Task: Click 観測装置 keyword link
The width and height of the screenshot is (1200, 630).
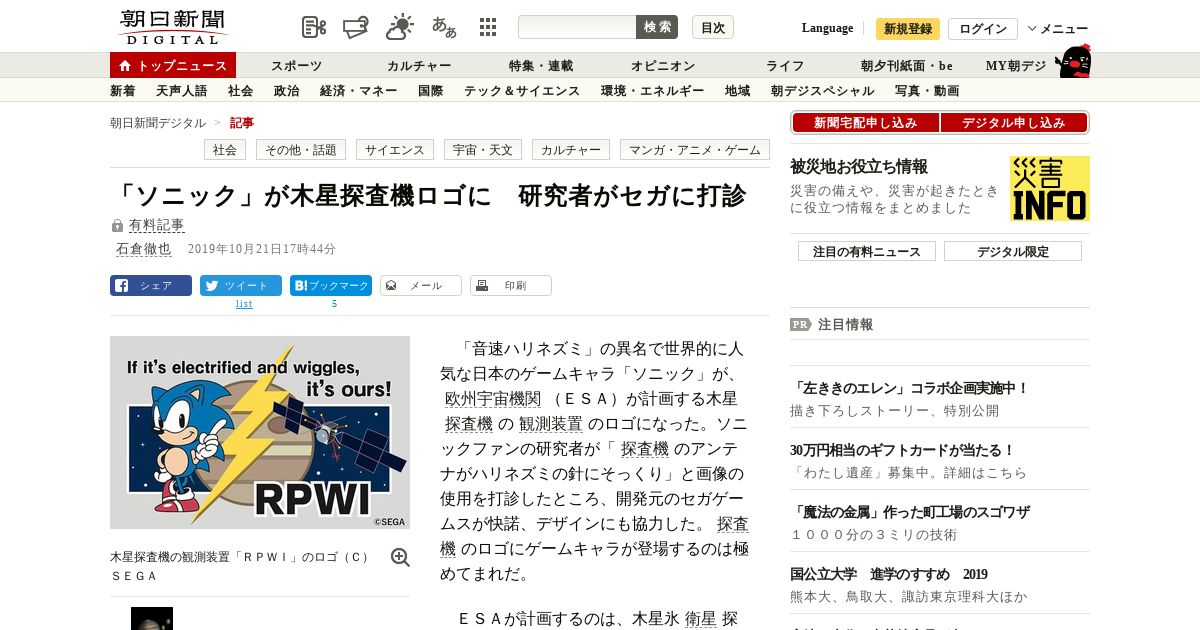Action: [550, 424]
